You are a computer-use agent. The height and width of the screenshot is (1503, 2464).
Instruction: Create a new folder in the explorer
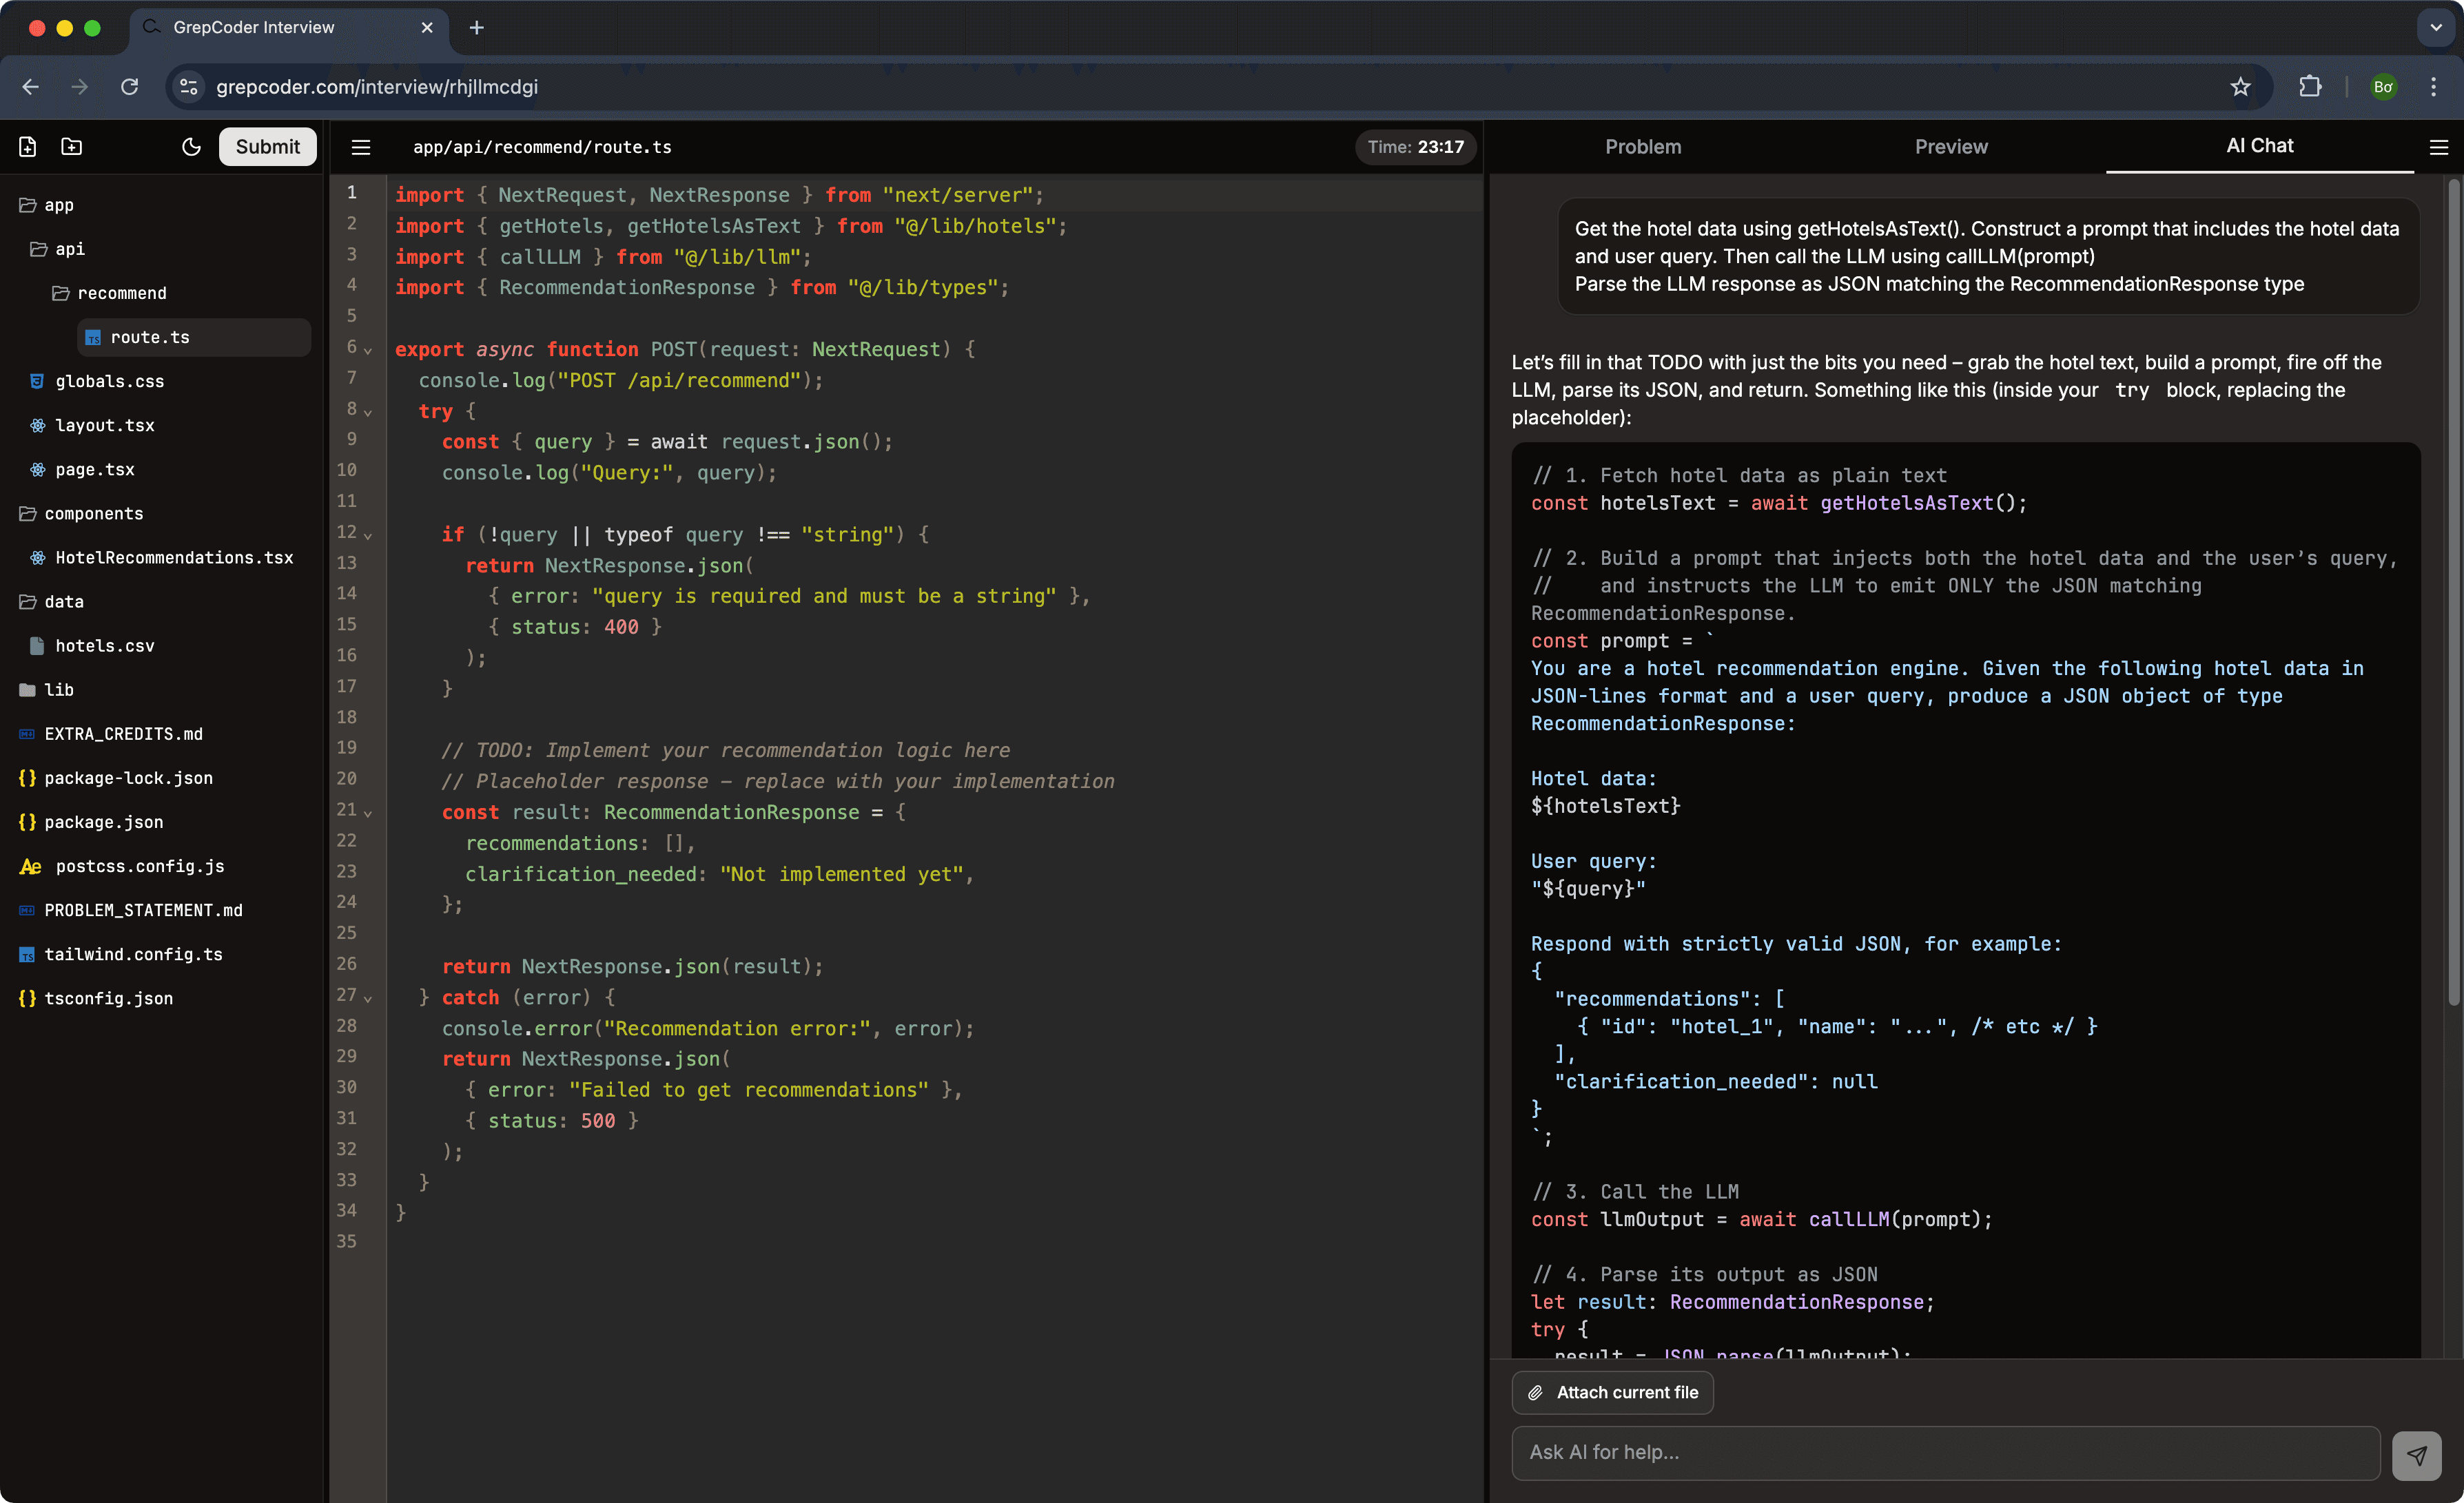(x=71, y=146)
